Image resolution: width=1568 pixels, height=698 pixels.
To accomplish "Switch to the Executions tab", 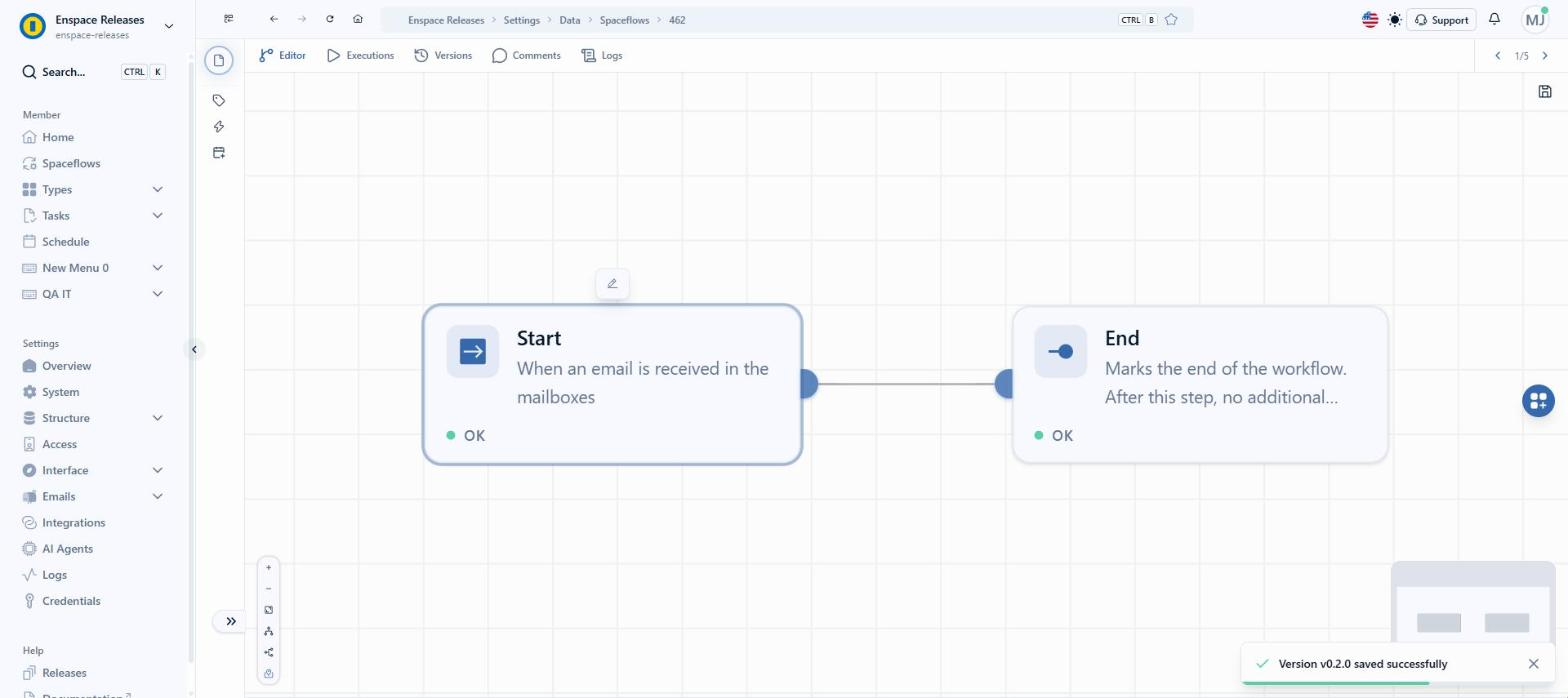I will 360,55.
